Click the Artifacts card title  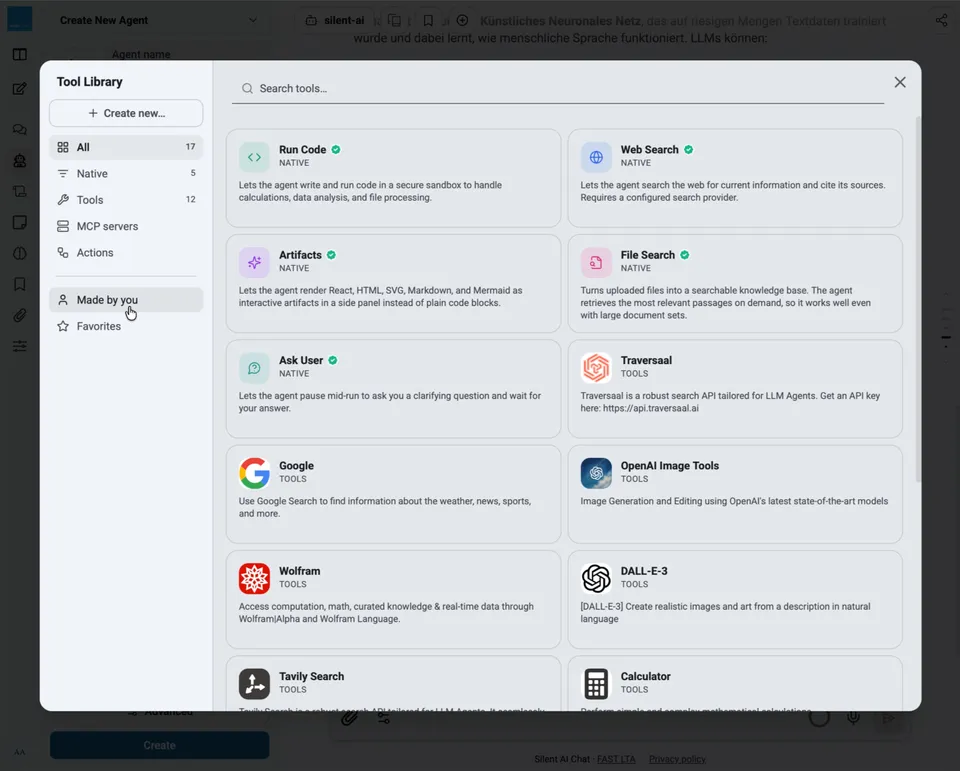click(x=300, y=255)
